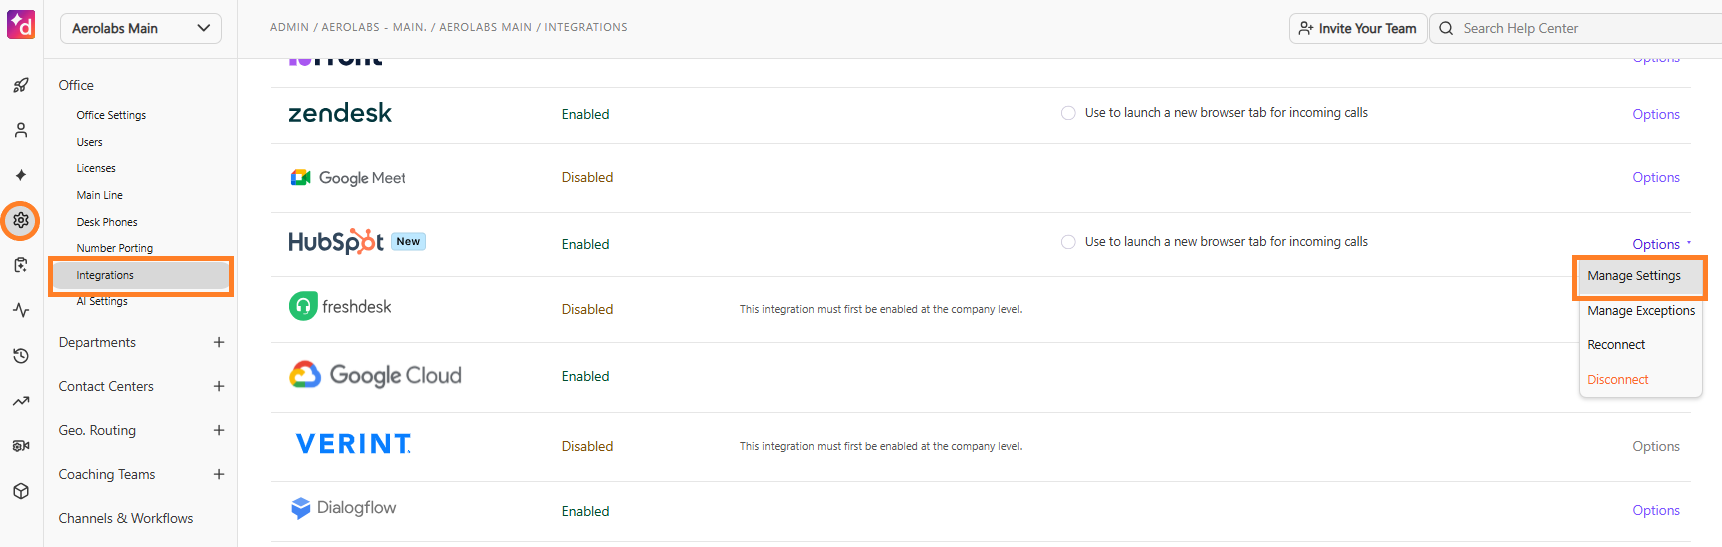
Task: Click the Invite Your Team button
Action: (x=1357, y=28)
